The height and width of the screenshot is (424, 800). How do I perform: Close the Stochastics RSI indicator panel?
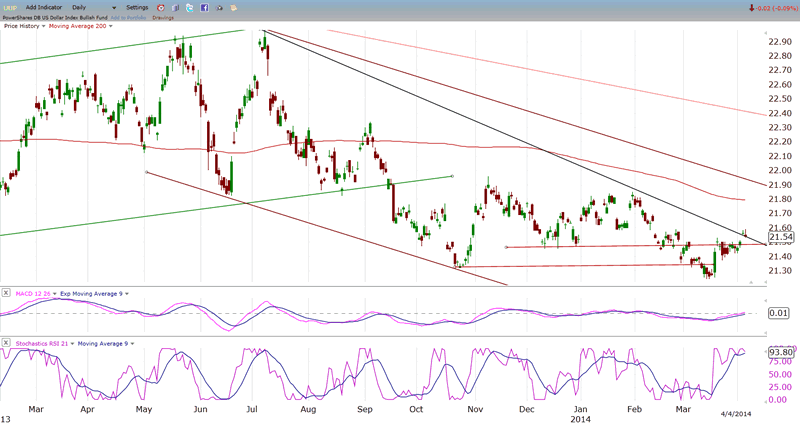coord(6,343)
